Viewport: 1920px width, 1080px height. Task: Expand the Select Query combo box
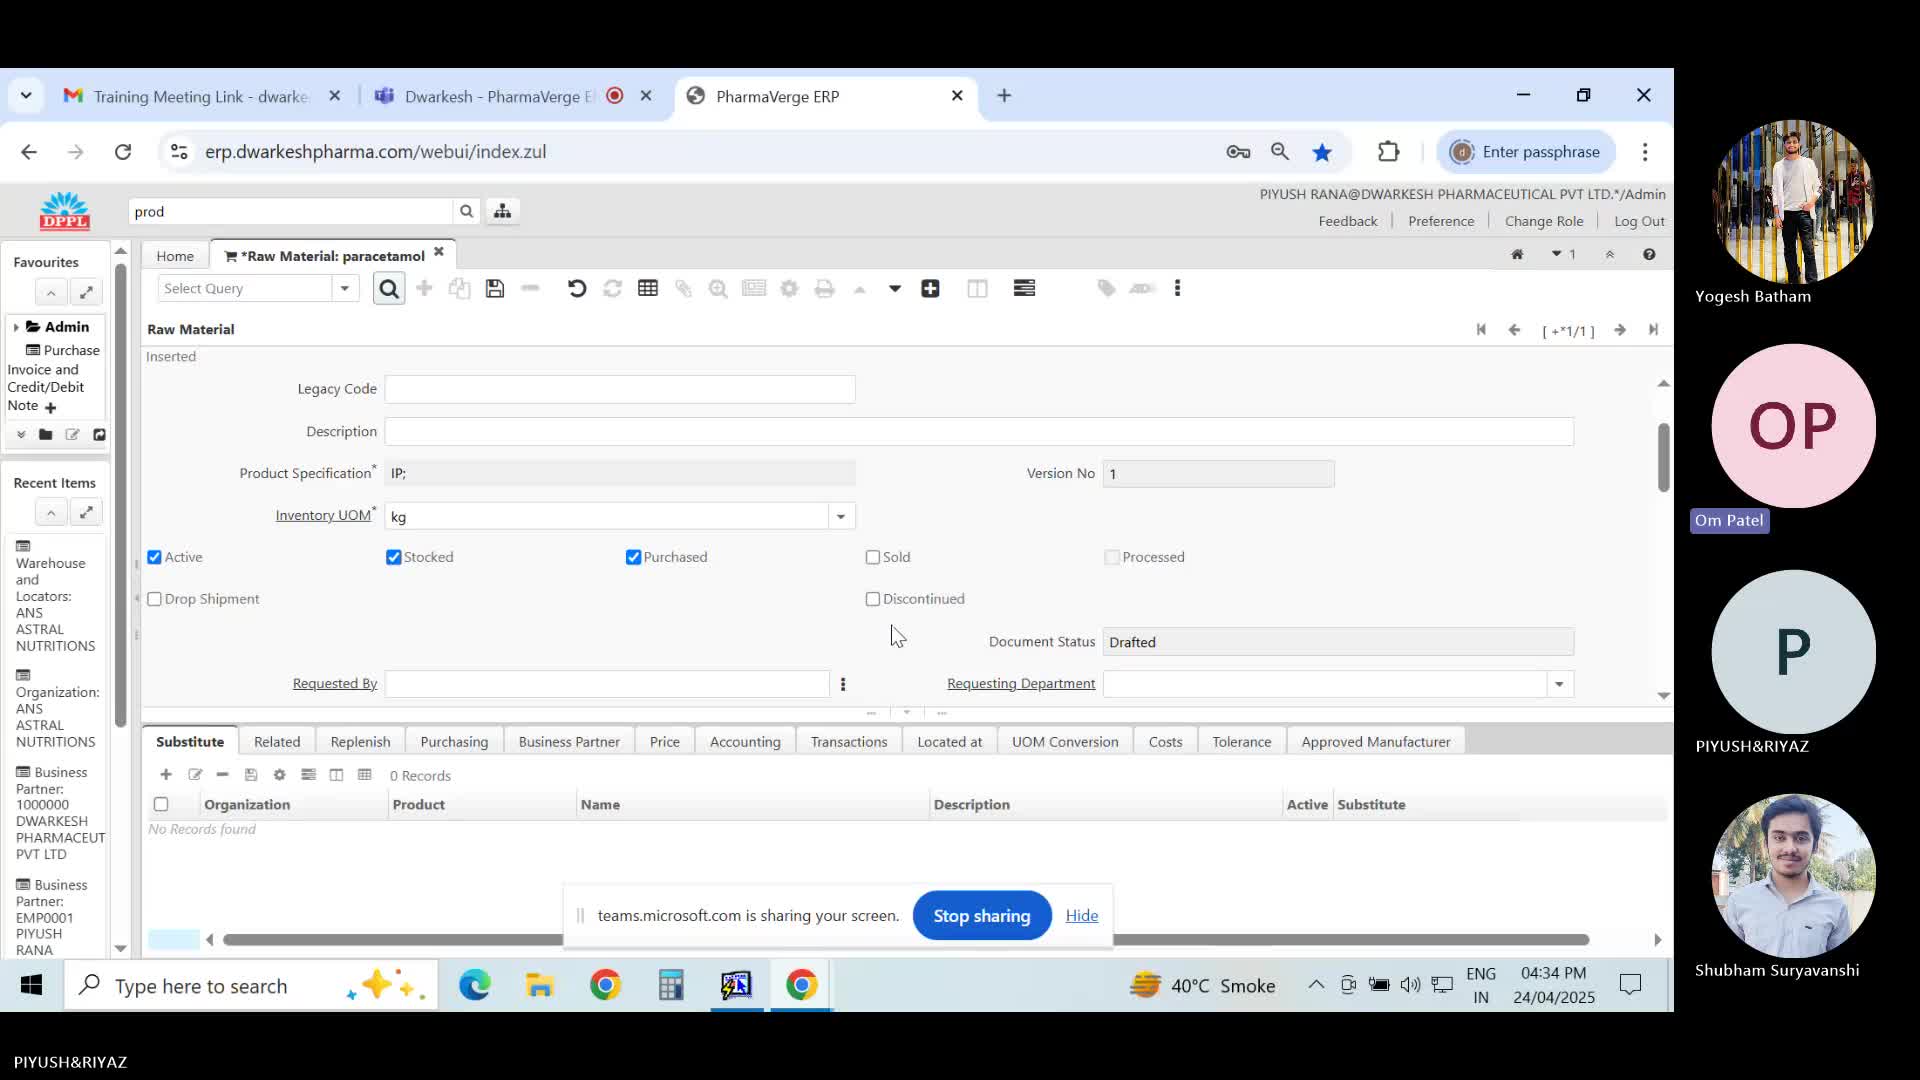click(x=345, y=289)
